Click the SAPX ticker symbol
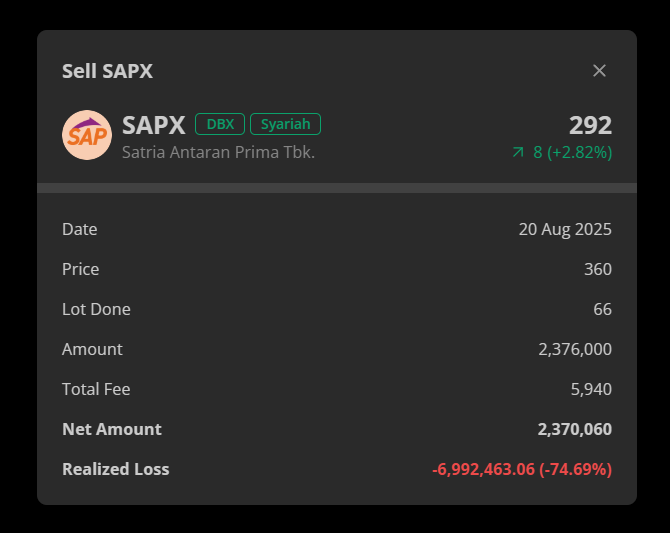The height and width of the screenshot is (533, 670). [x=154, y=125]
